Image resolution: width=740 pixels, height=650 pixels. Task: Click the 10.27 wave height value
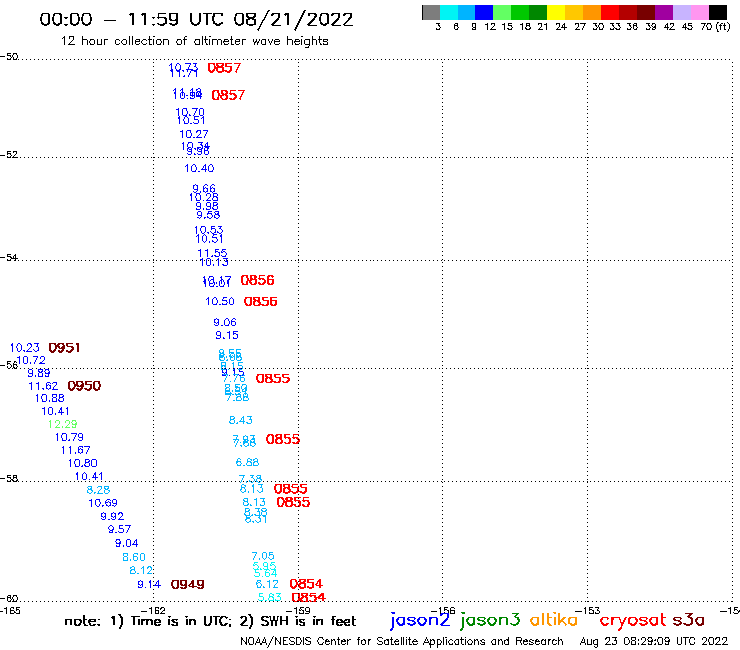(x=193, y=134)
